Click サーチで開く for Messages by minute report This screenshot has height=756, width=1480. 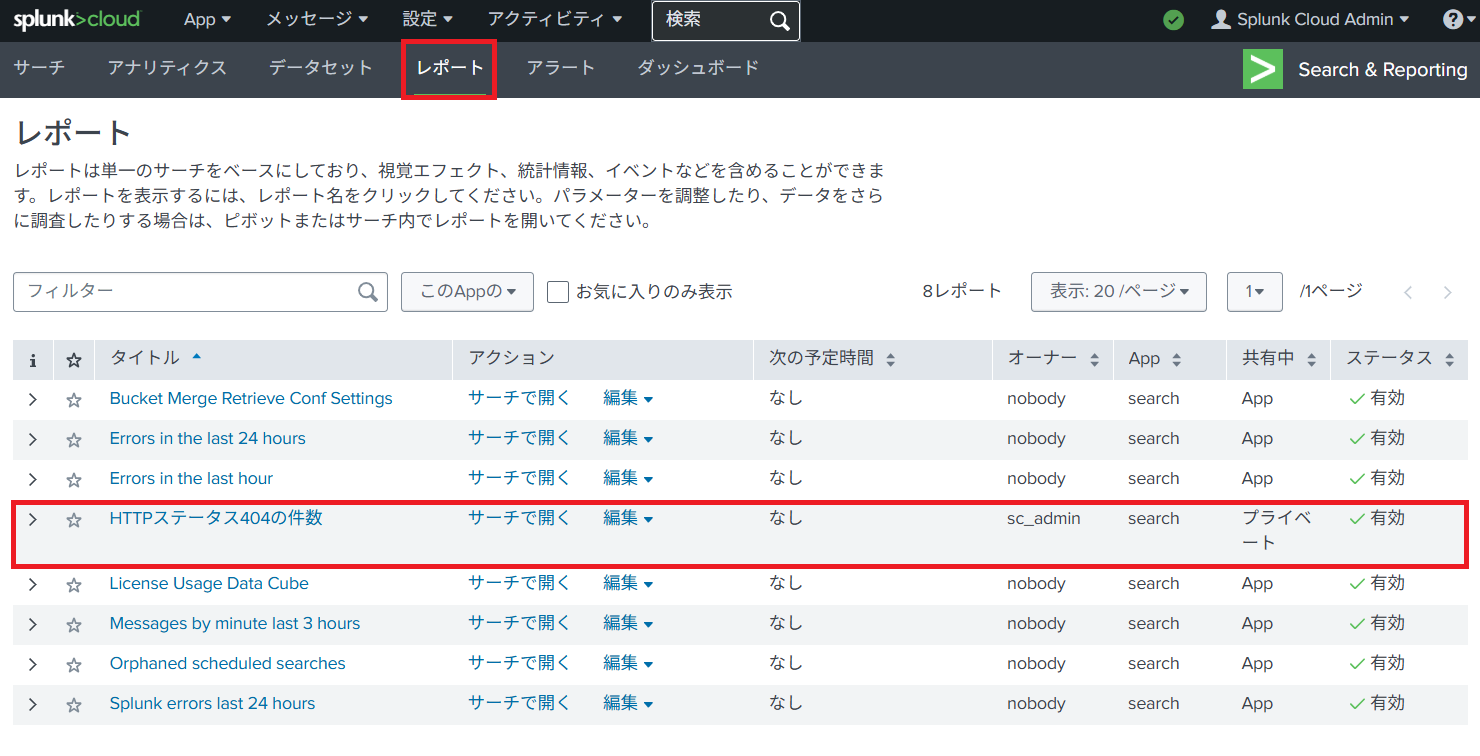pos(519,624)
